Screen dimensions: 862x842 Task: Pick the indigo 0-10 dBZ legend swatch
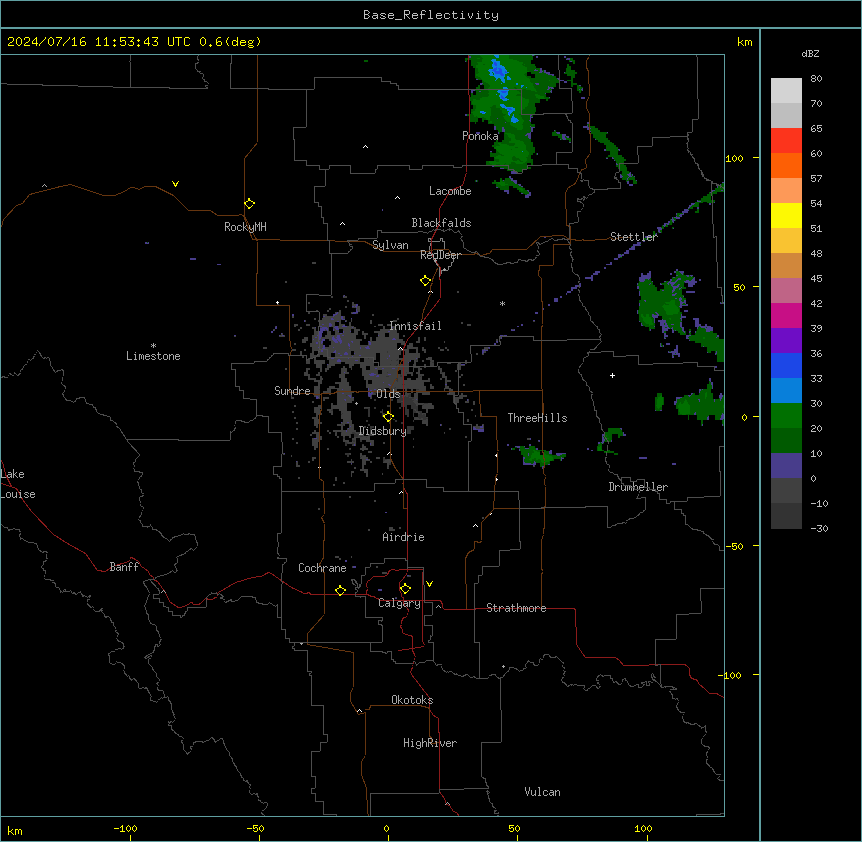786,466
